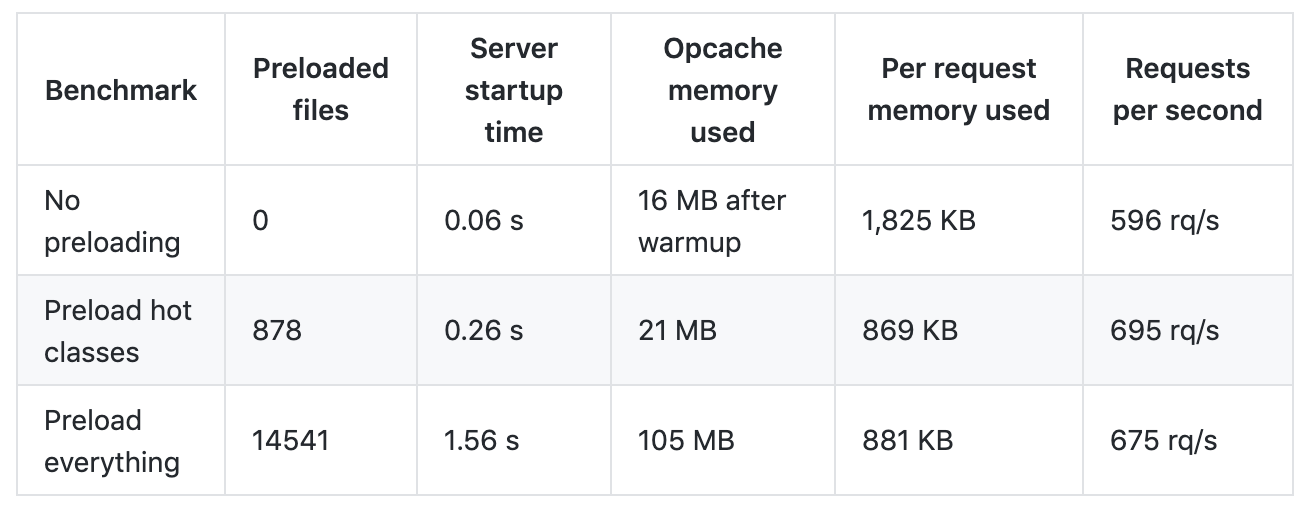Click the Benchmark column header

121,90
